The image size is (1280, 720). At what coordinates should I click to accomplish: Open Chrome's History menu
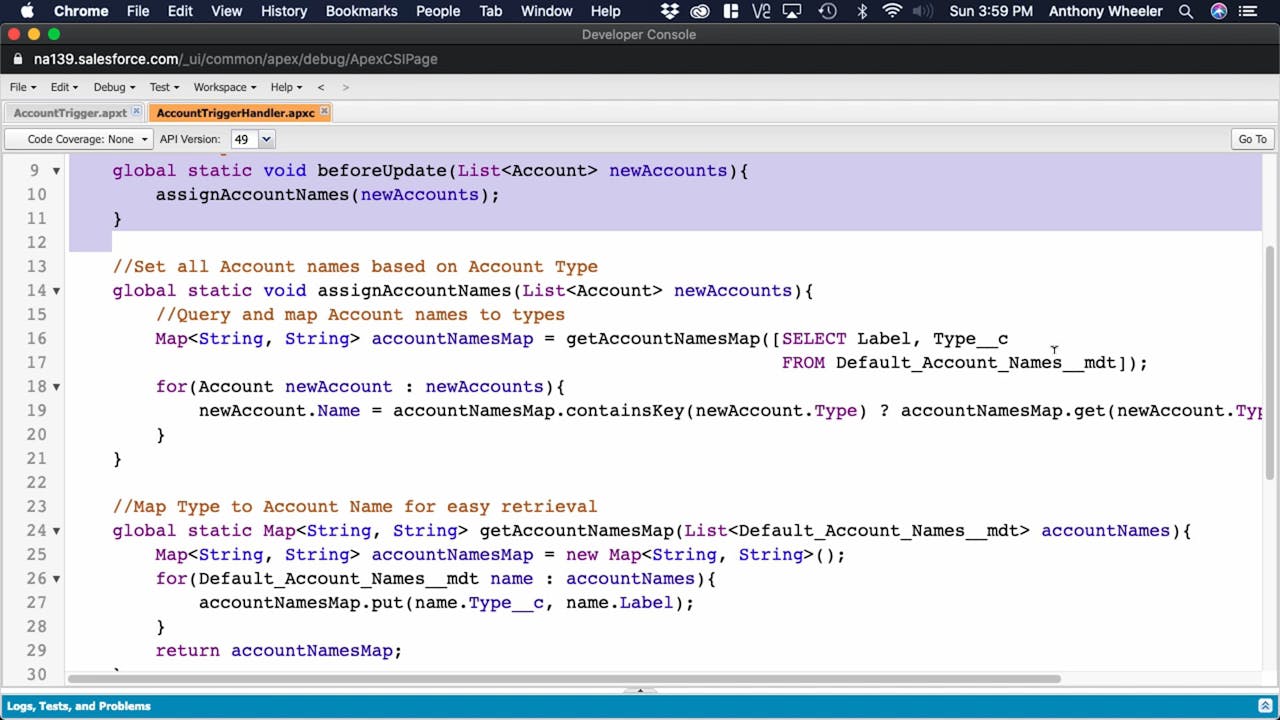click(284, 11)
